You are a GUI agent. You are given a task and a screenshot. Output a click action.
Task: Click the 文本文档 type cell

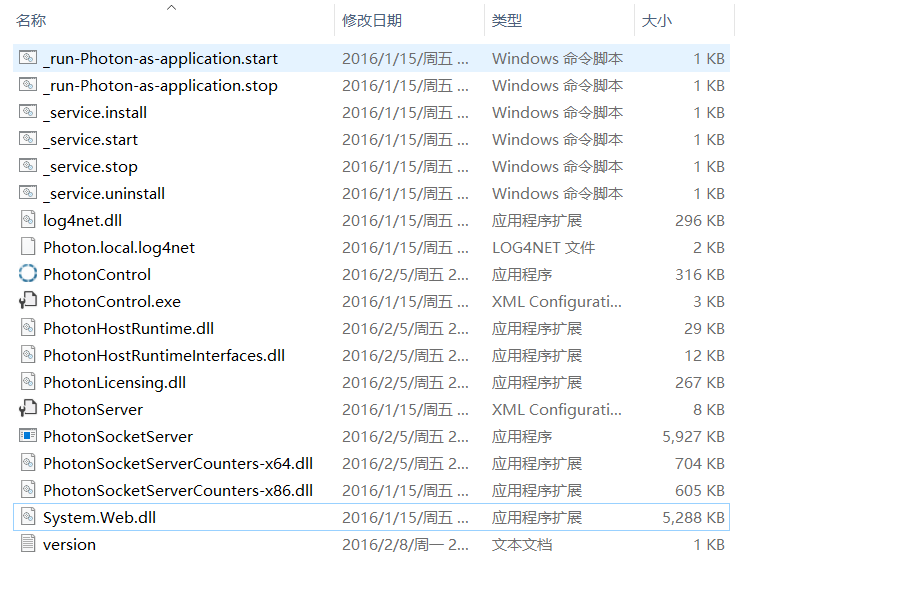[522, 545]
